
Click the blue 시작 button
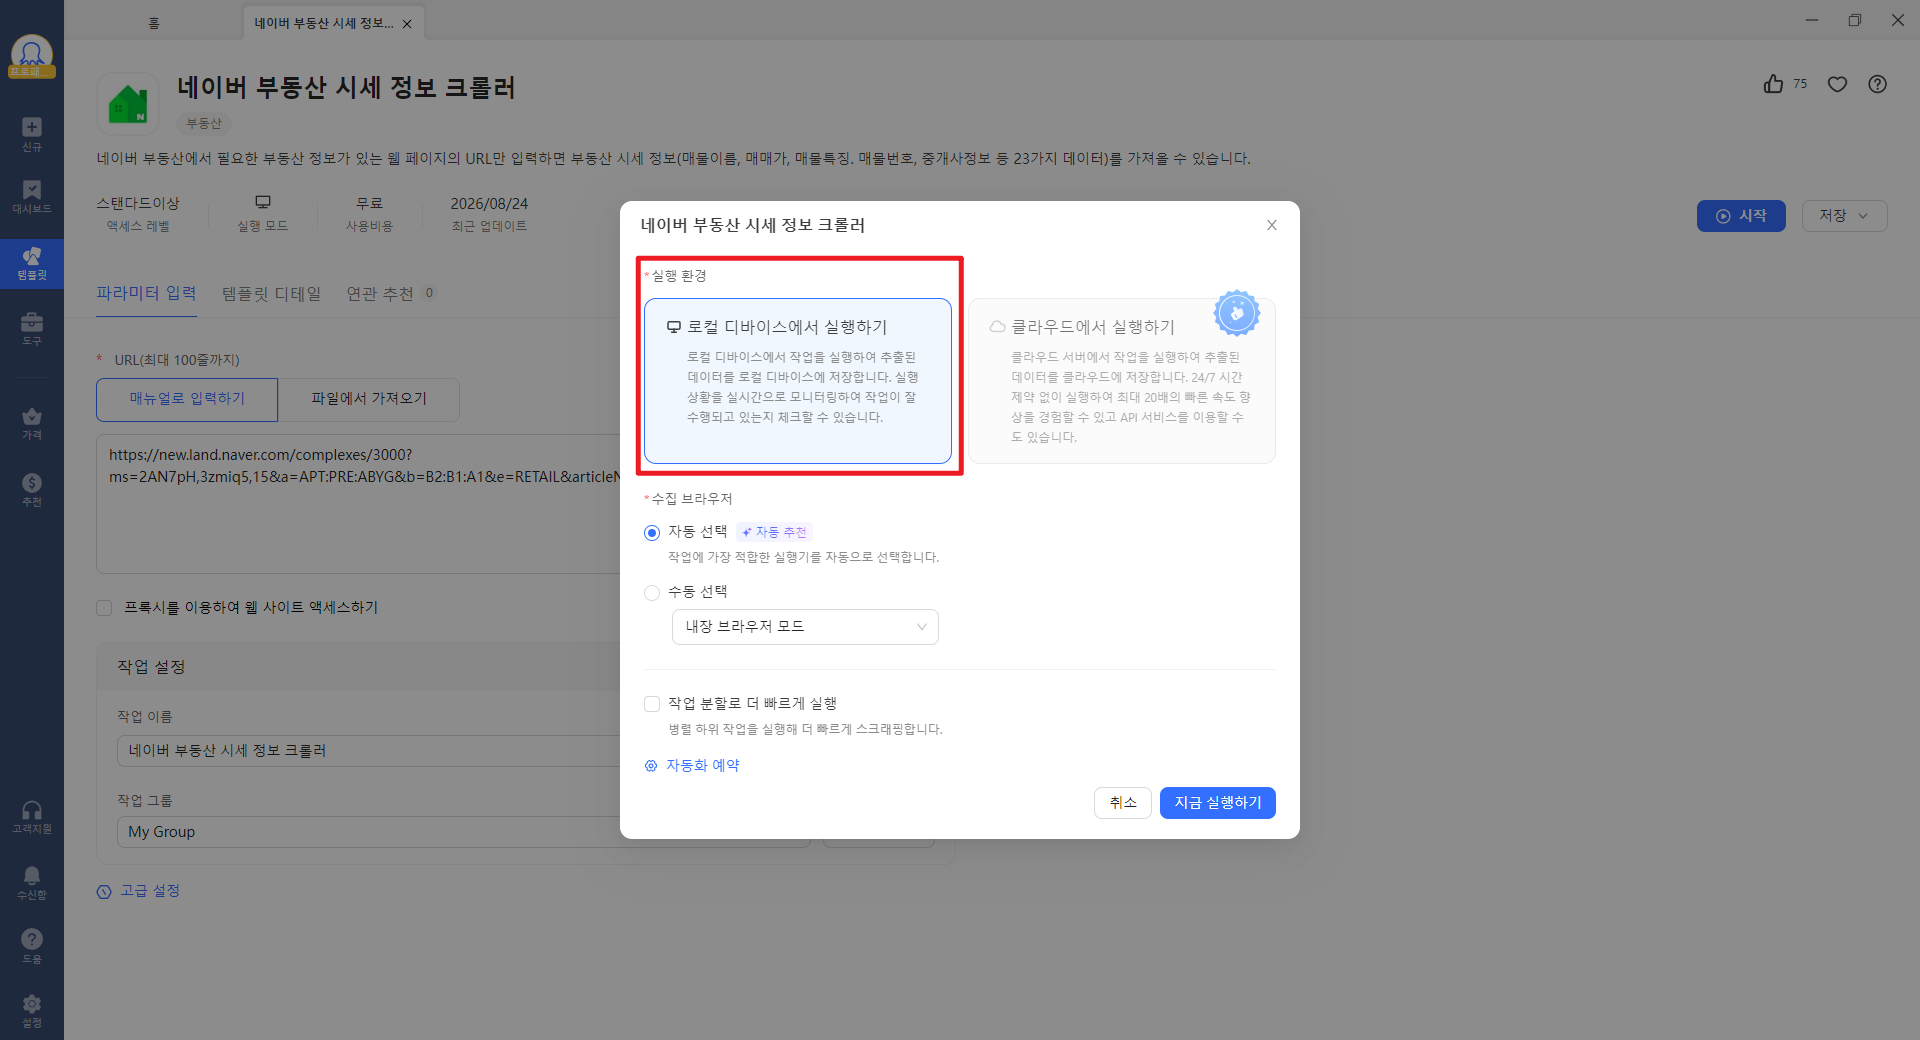(x=1741, y=216)
